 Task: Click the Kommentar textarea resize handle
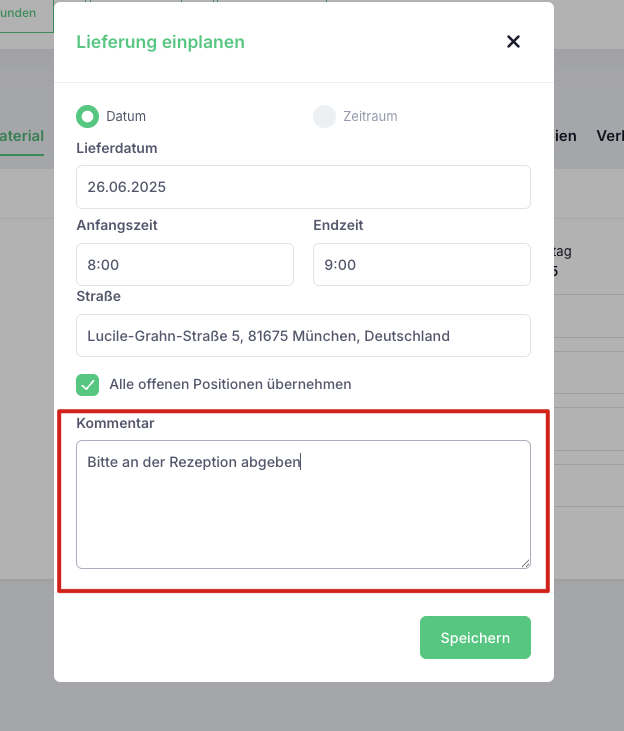tap(525, 564)
